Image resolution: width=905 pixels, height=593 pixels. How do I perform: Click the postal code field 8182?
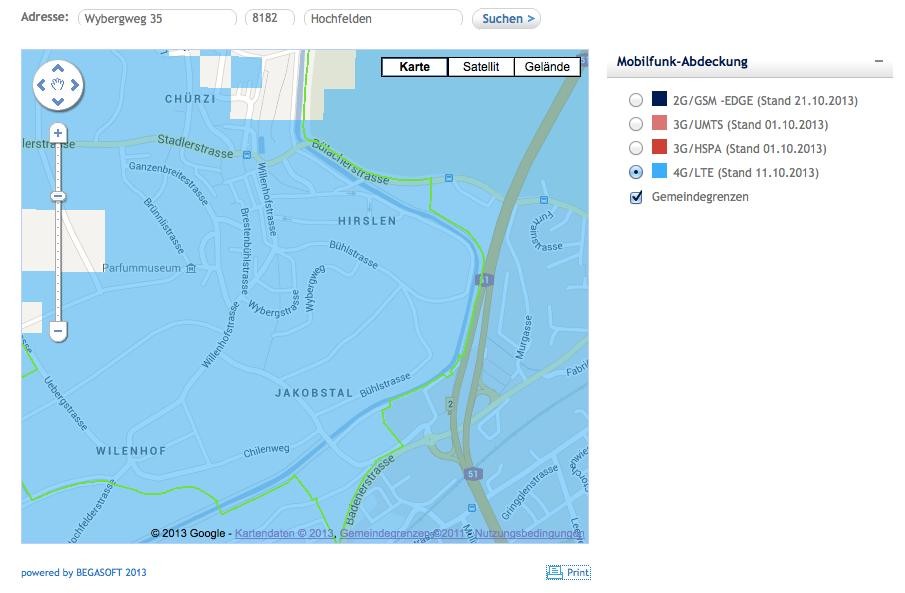click(x=271, y=18)
